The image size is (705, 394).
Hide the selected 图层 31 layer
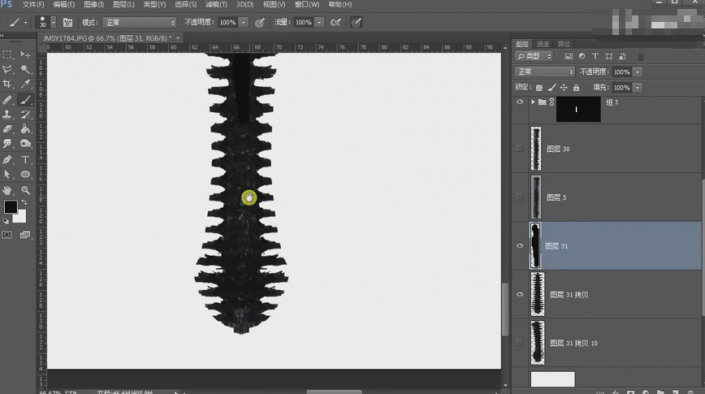pyautogui.click(x=520, y=246)
